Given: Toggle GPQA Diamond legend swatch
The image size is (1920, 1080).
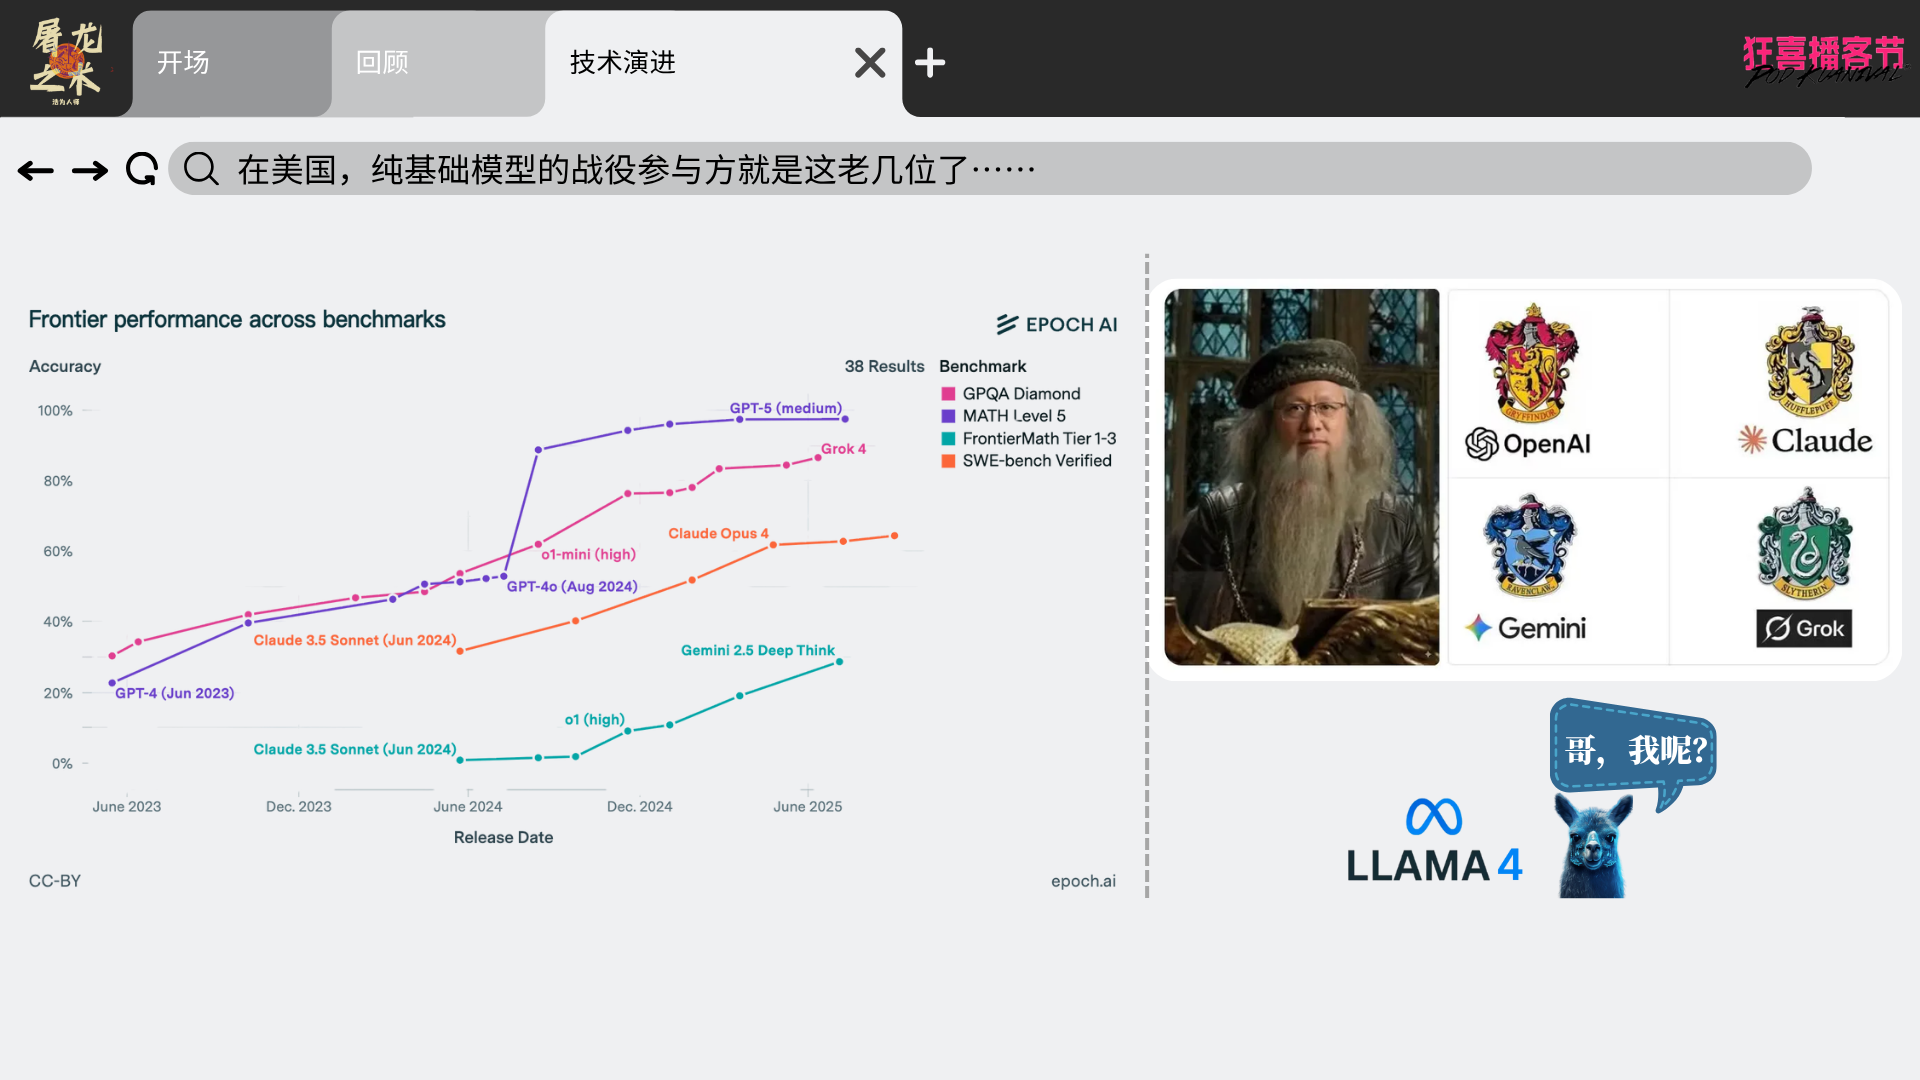Looking at the screenshot, I should coord(948,394).
